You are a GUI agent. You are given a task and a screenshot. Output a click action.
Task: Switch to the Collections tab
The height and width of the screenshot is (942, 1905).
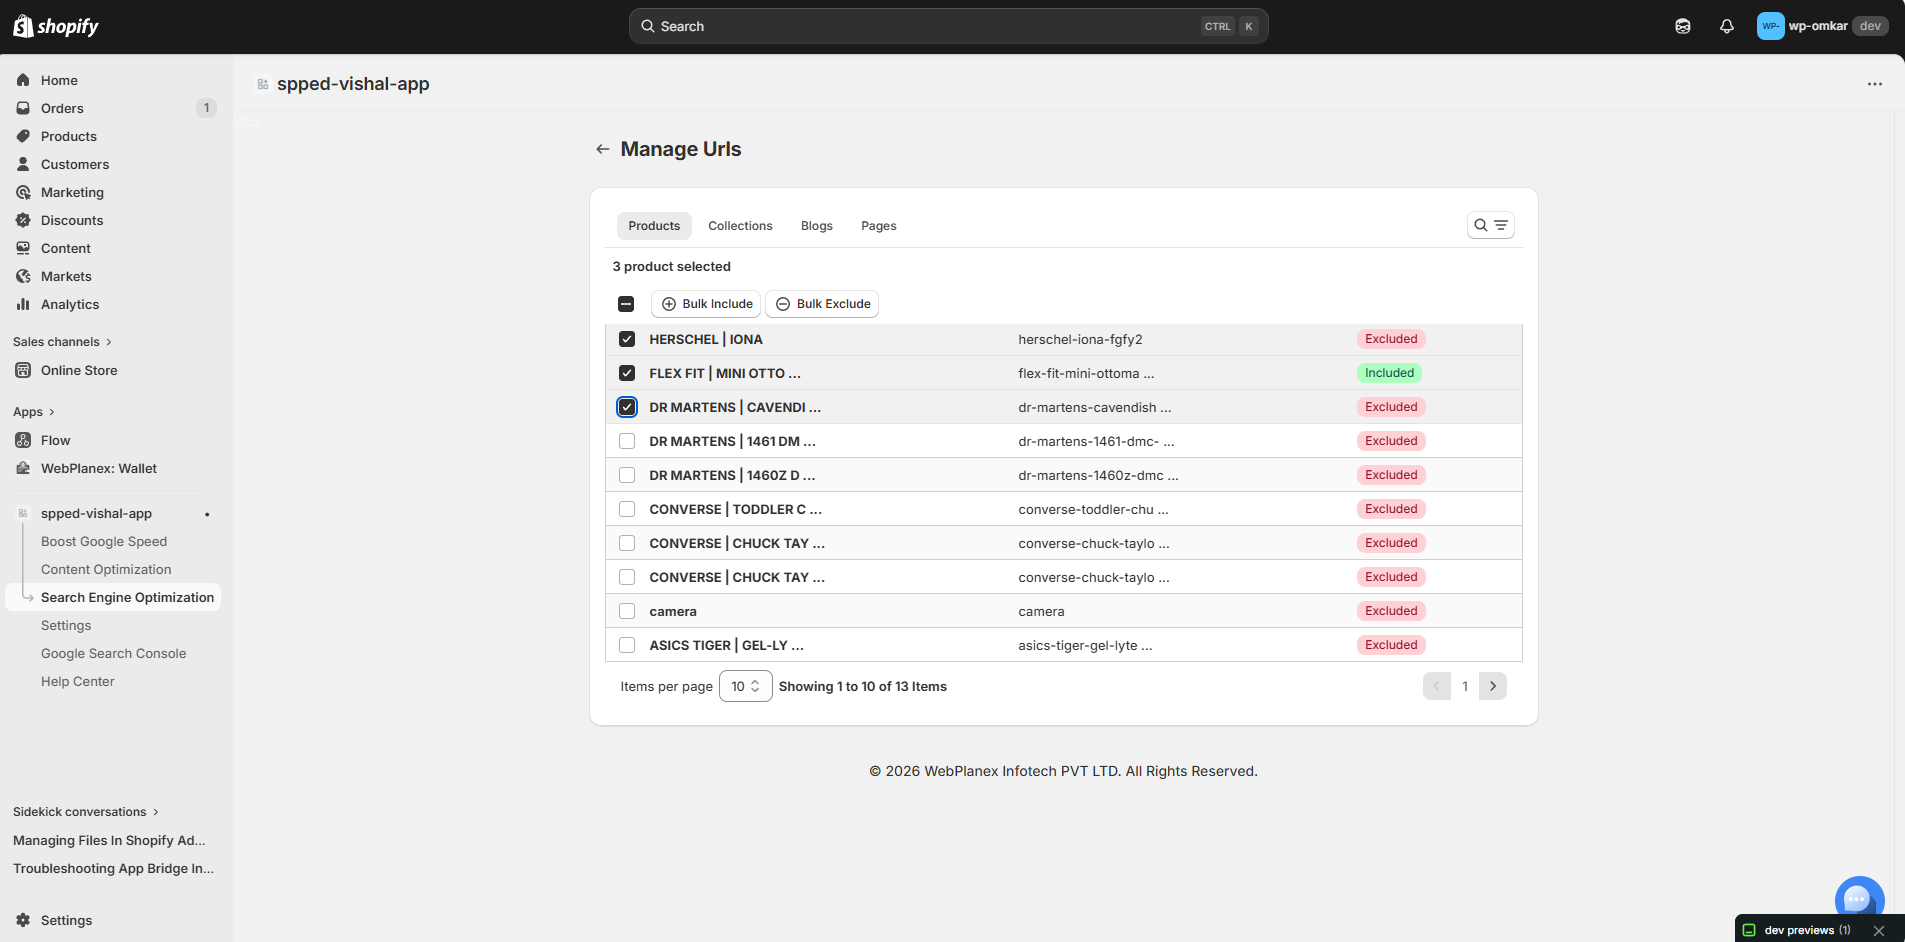tap(740, 226)
